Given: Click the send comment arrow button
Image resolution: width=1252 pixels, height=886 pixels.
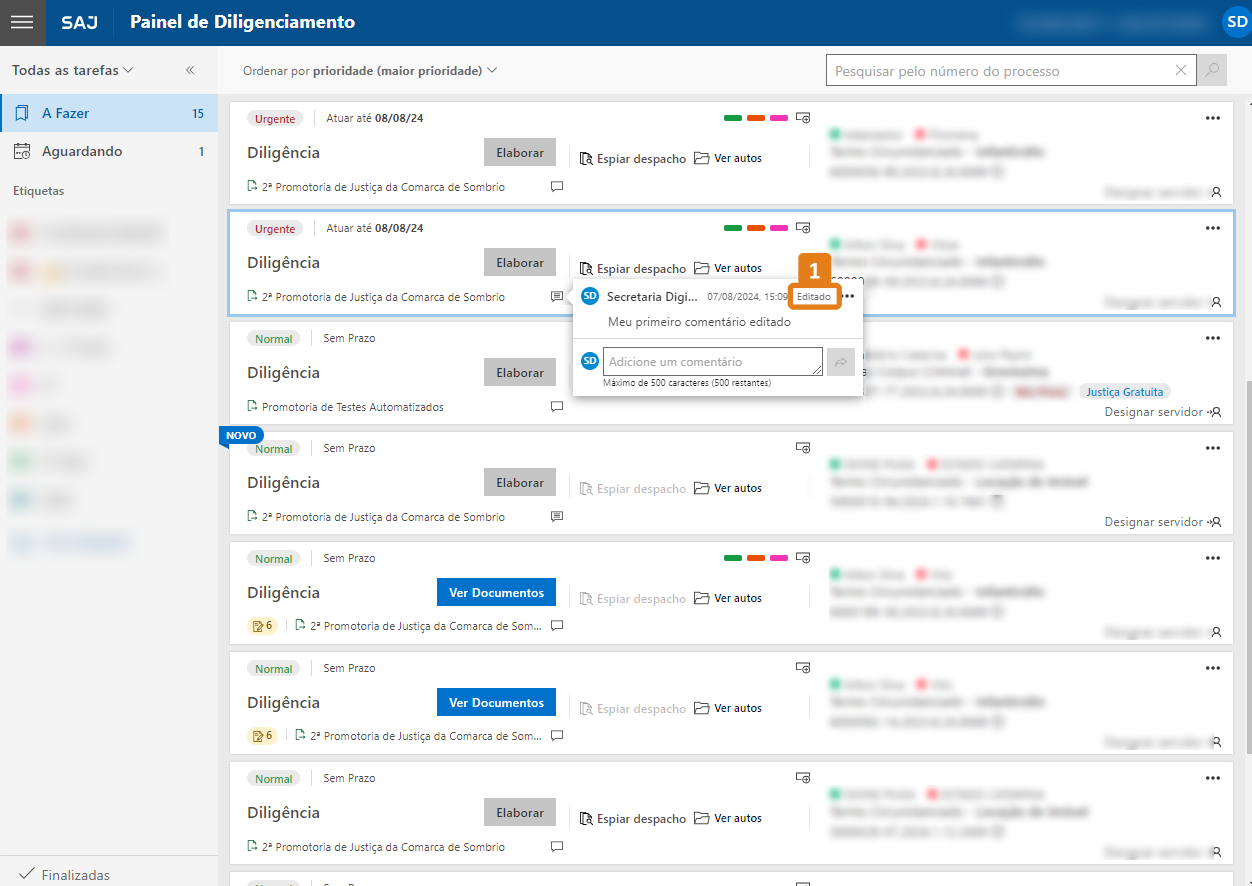Looking at the screenshot, I should point(841,362).
